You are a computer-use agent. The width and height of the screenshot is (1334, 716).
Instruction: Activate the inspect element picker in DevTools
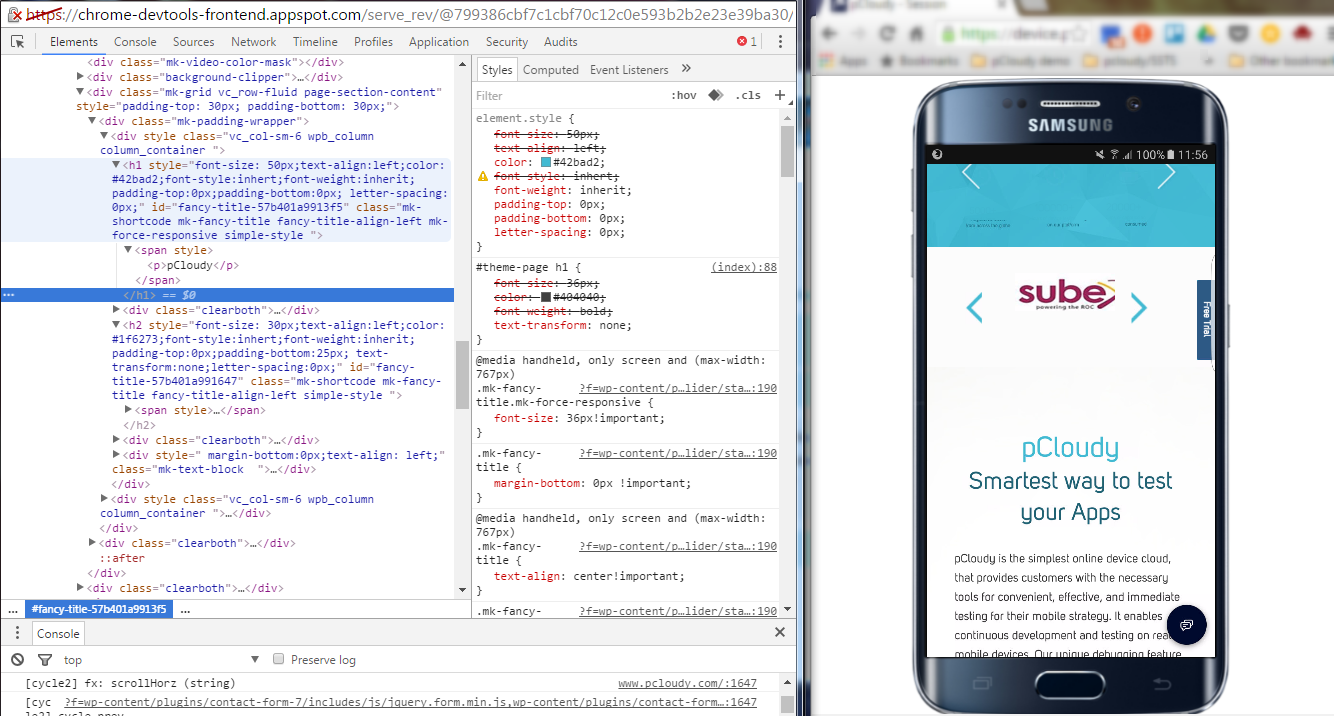[x=18, y=42]
